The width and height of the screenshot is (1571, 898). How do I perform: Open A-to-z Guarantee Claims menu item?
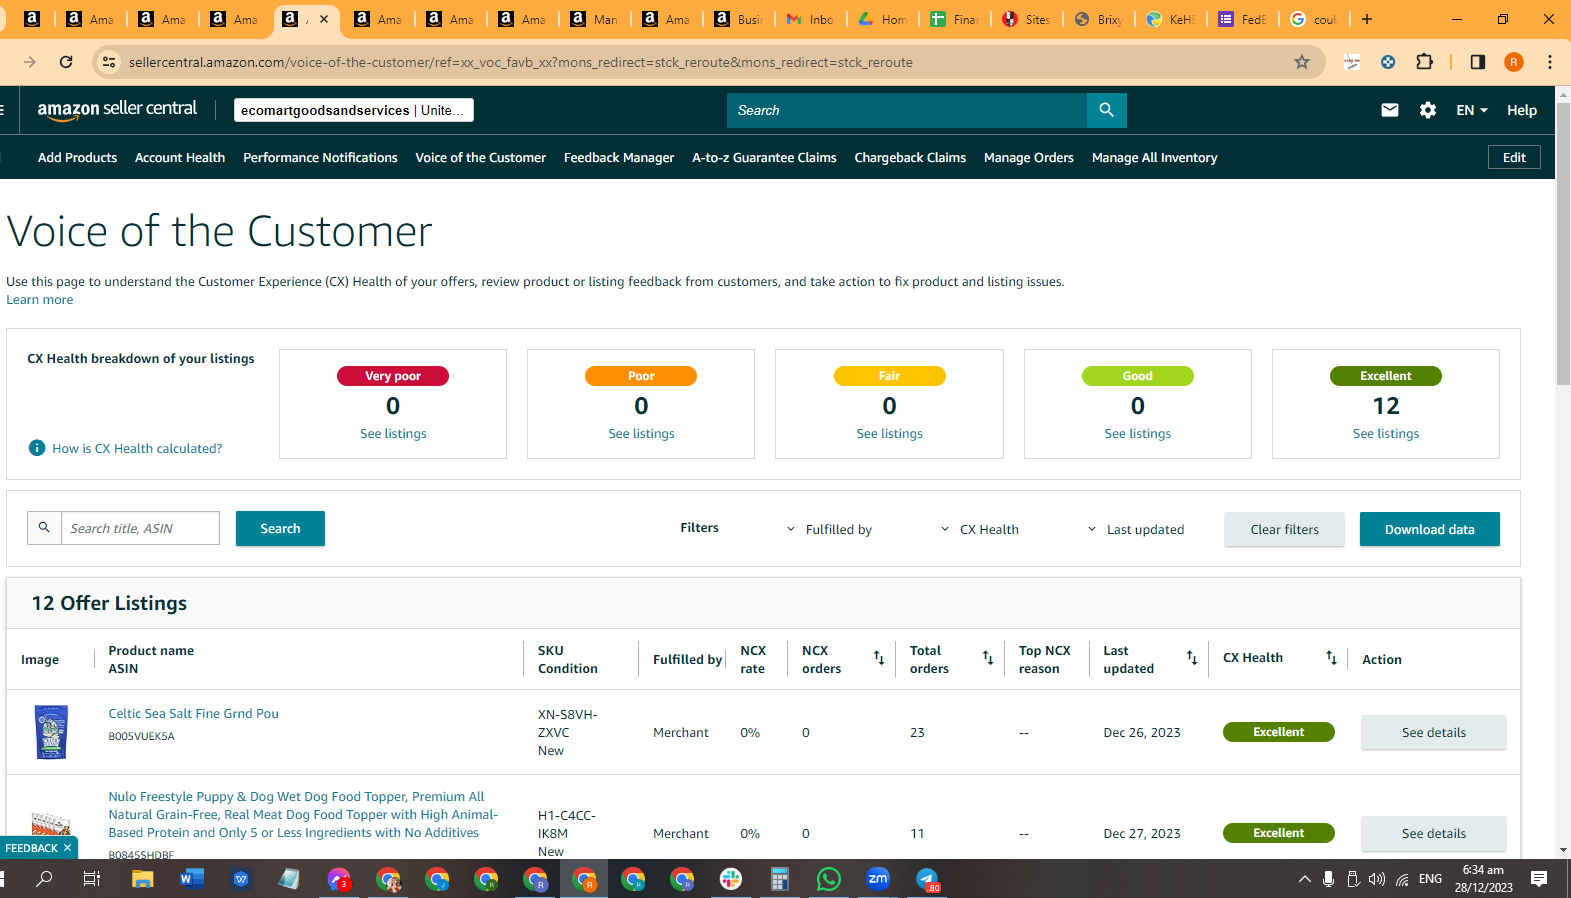[764, 157]
